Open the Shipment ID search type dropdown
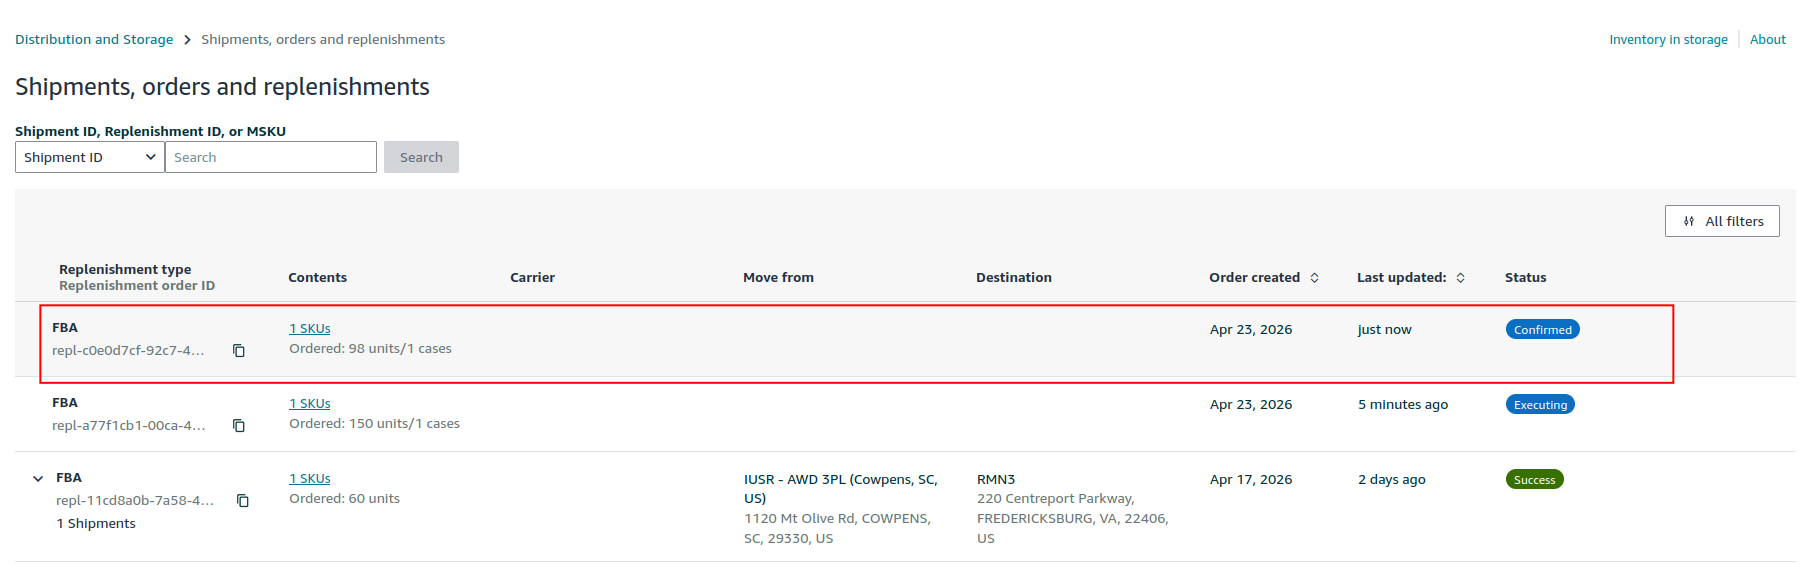1808x564 pixels. (x=90, y=157)
